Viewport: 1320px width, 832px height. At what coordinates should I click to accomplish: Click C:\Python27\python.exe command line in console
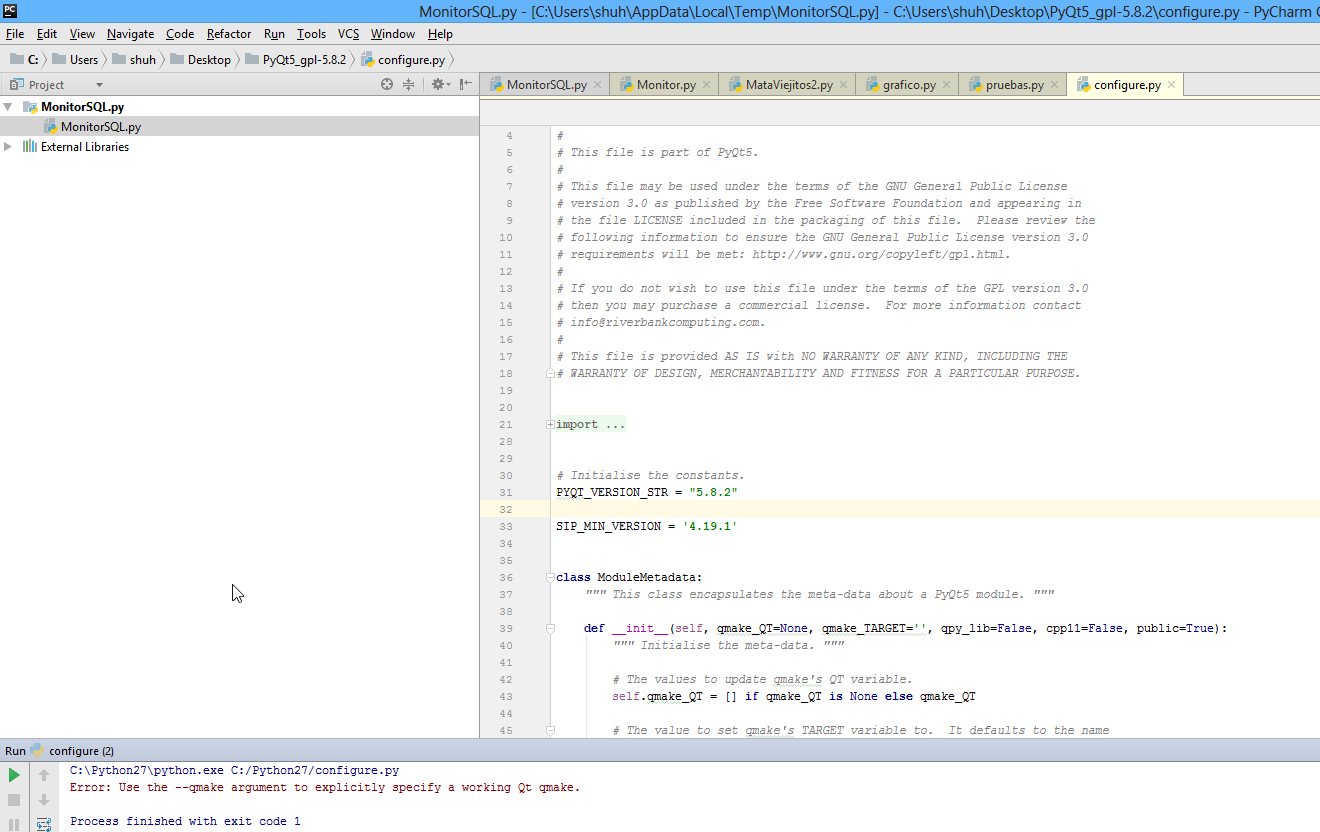click(x=234, y=771)
